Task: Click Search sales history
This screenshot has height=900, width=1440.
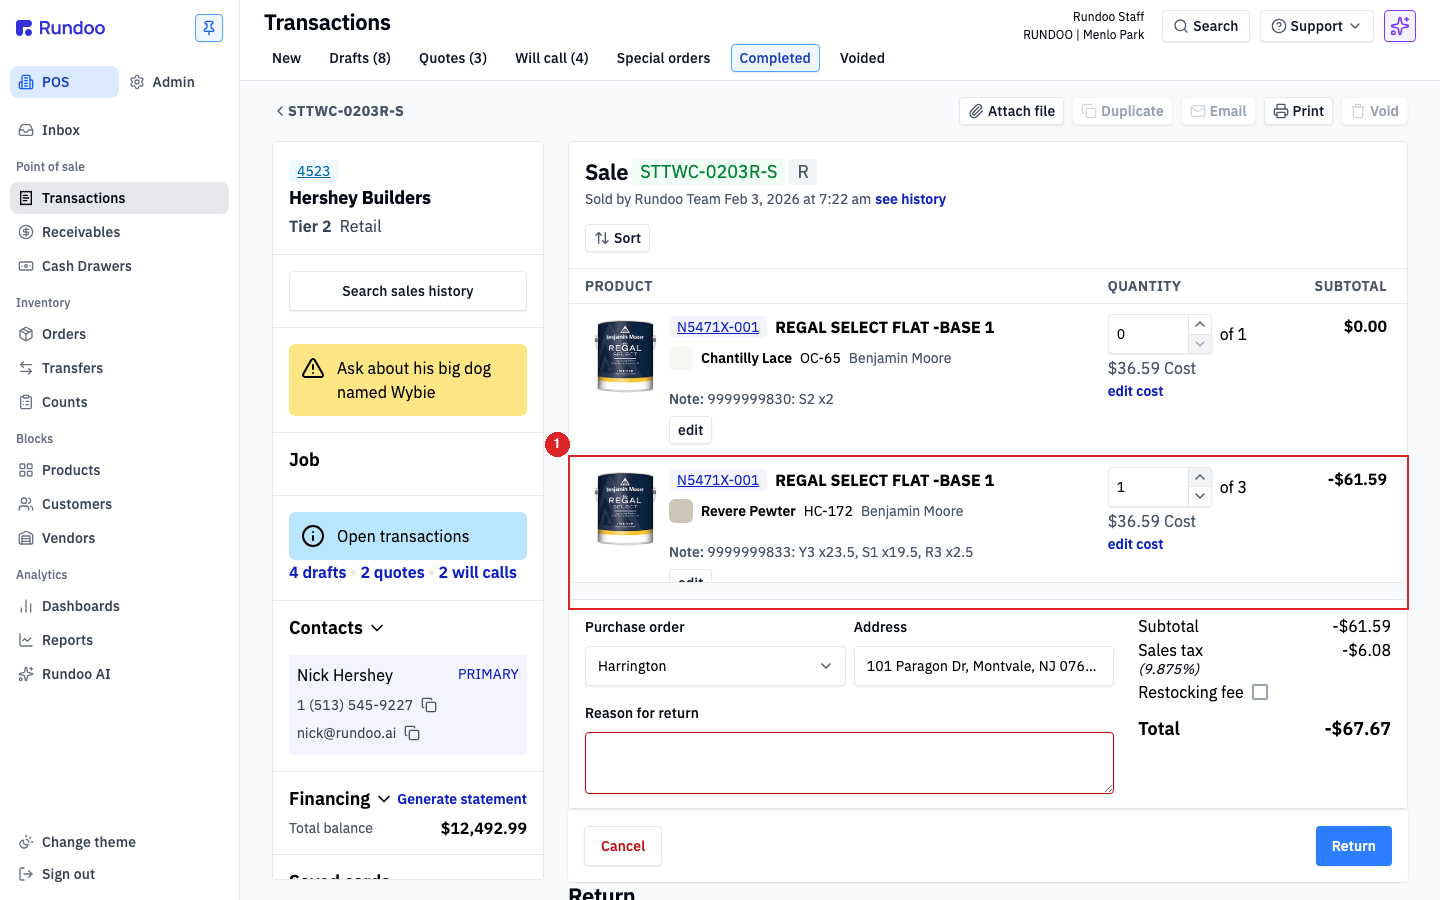Action: point(408,291)
